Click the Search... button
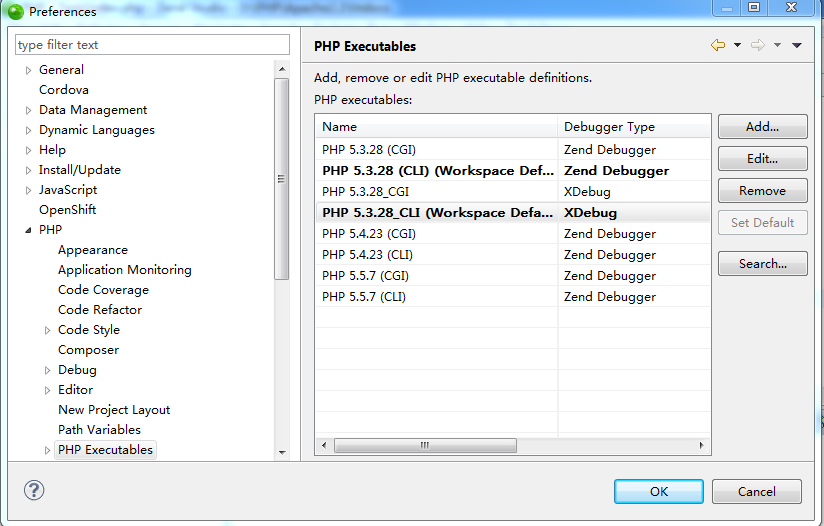The height and width of the screenshot is (526, 824). click(x=763, y=264)
